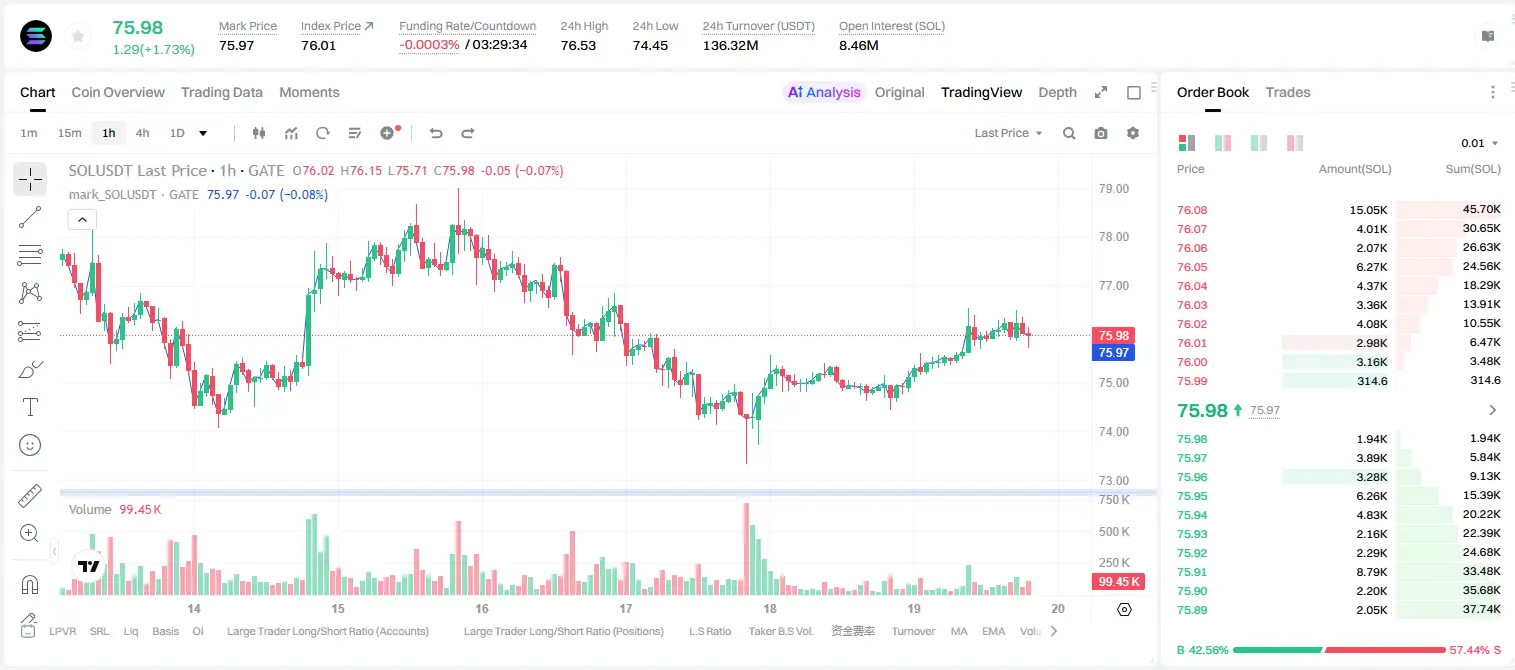Click the buy/sell ratio bar

(x=1339, y=650)
